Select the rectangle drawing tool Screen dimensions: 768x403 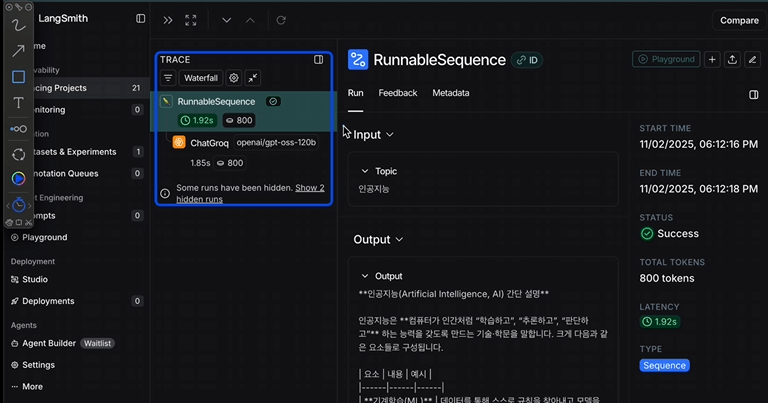(x=18, y=77)
